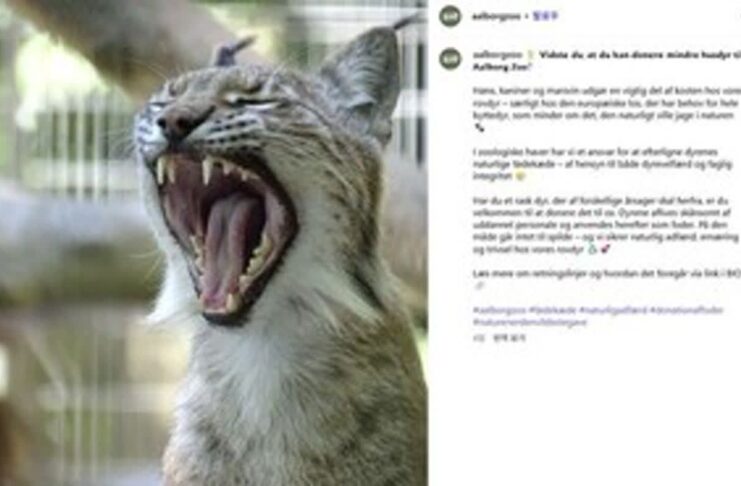Open the #fødekæde hashtag

pos(552,310)
